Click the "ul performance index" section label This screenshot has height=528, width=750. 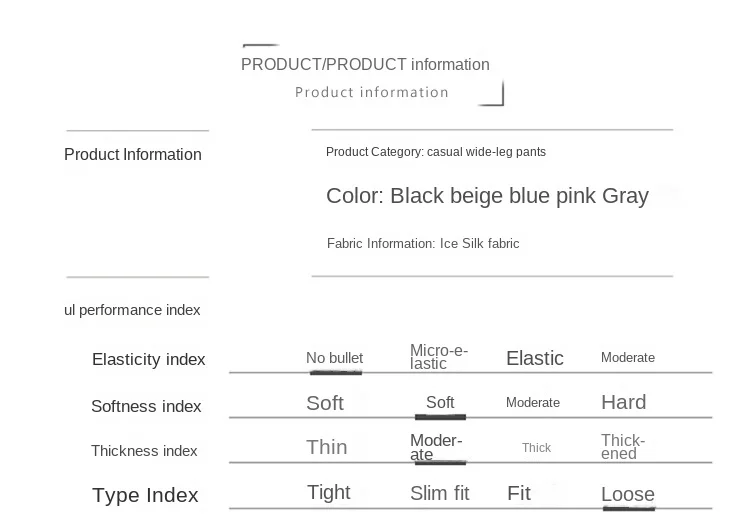pos(132,310)
